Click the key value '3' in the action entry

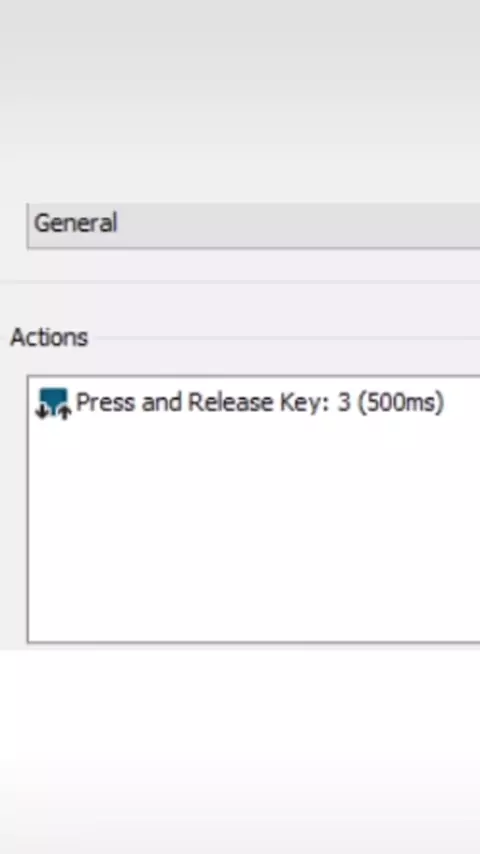[x=343, y=402]
